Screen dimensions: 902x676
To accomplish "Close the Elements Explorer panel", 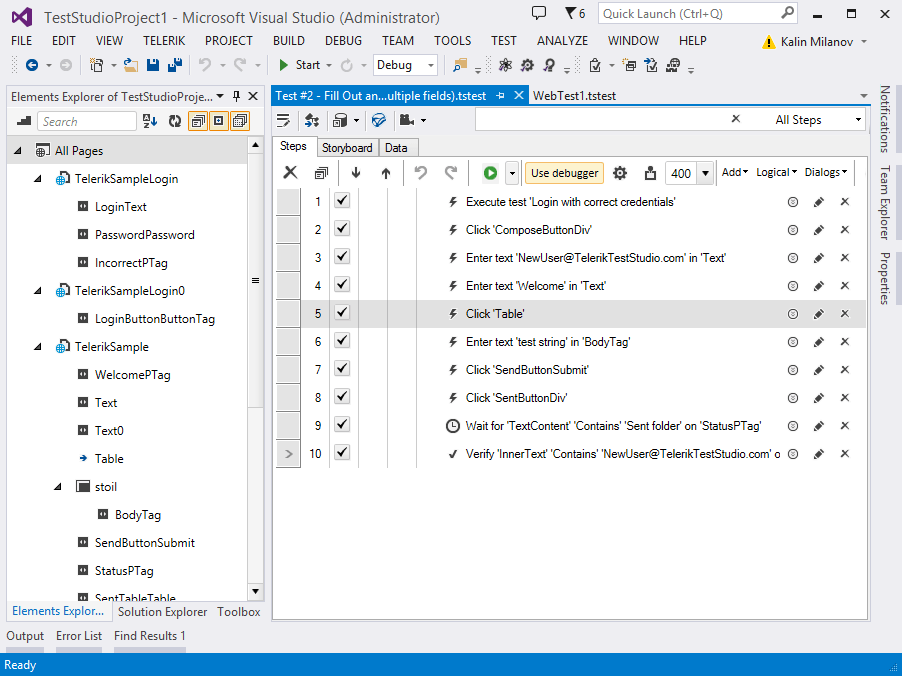I will coord(253,96).
